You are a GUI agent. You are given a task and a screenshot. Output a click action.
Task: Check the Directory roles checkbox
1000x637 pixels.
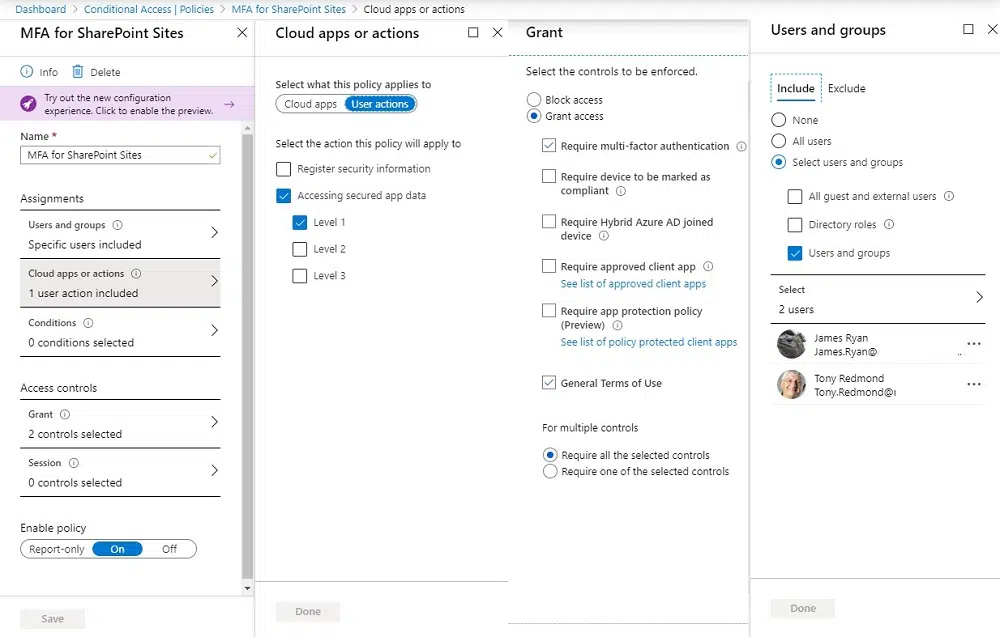pos(795,224)
